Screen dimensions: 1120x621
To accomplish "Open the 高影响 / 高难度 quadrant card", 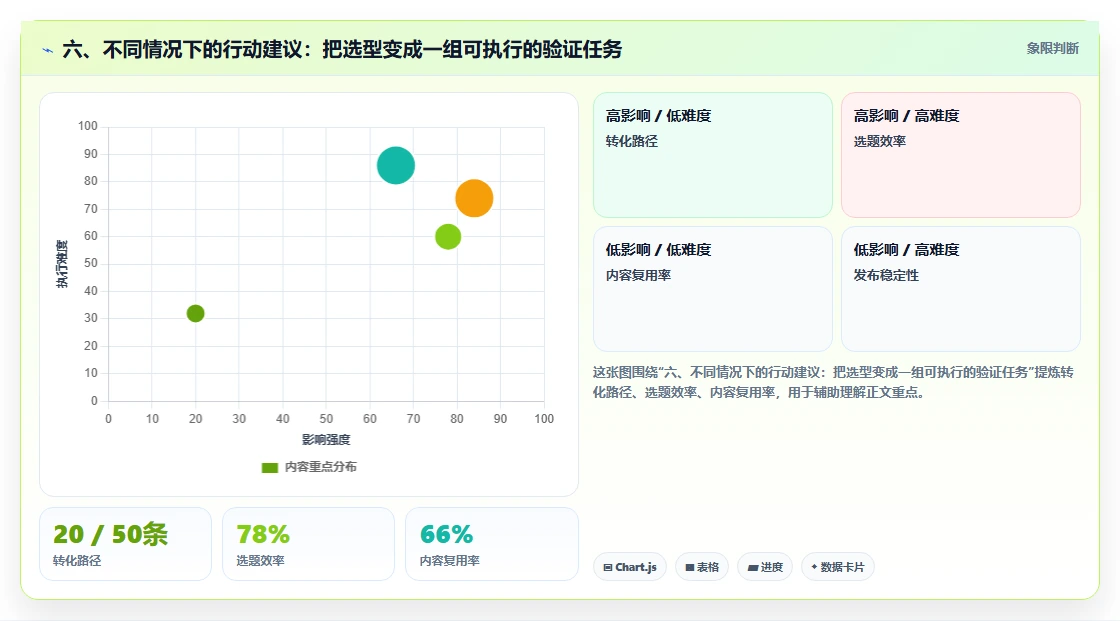I will pos(961,155).
